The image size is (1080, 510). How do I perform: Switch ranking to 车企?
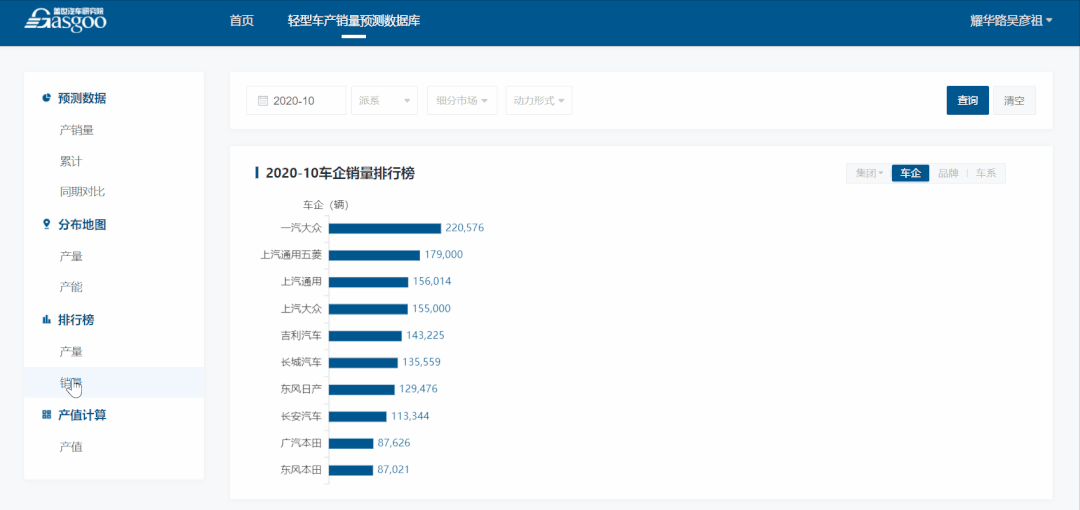[911, 174]
